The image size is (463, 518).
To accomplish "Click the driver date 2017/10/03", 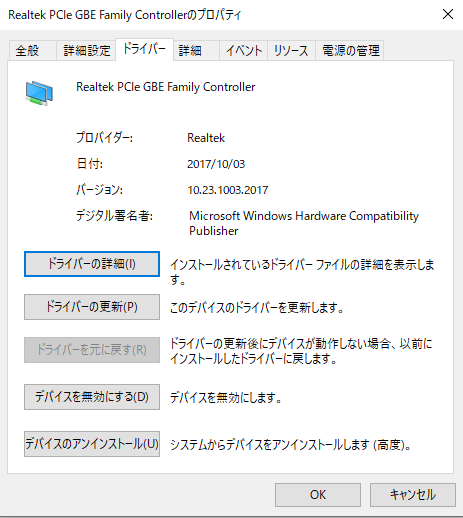I will pyautogui.click(x=216, y=164).
